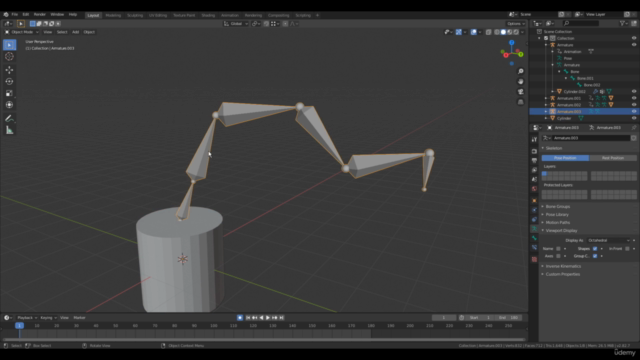Choose the Rotate tool
The width and height of the screenshot is (640, 360).
coord(9,82)
